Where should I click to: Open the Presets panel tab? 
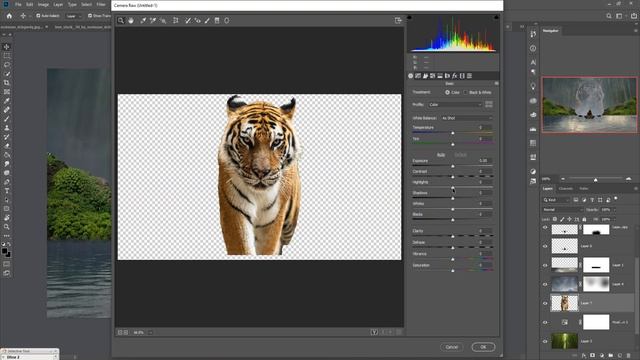469,76
